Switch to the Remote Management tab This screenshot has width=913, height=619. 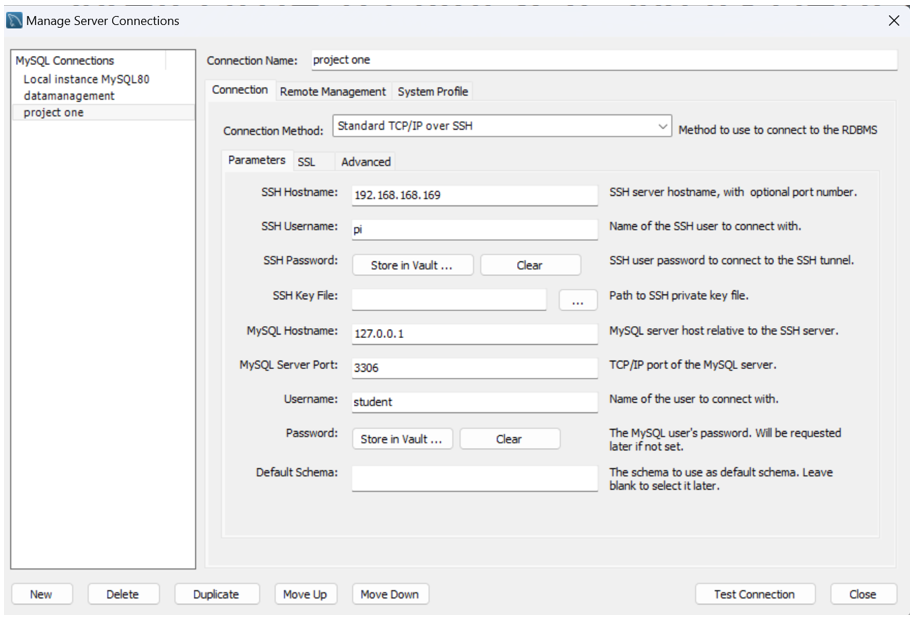pos(332,91)
